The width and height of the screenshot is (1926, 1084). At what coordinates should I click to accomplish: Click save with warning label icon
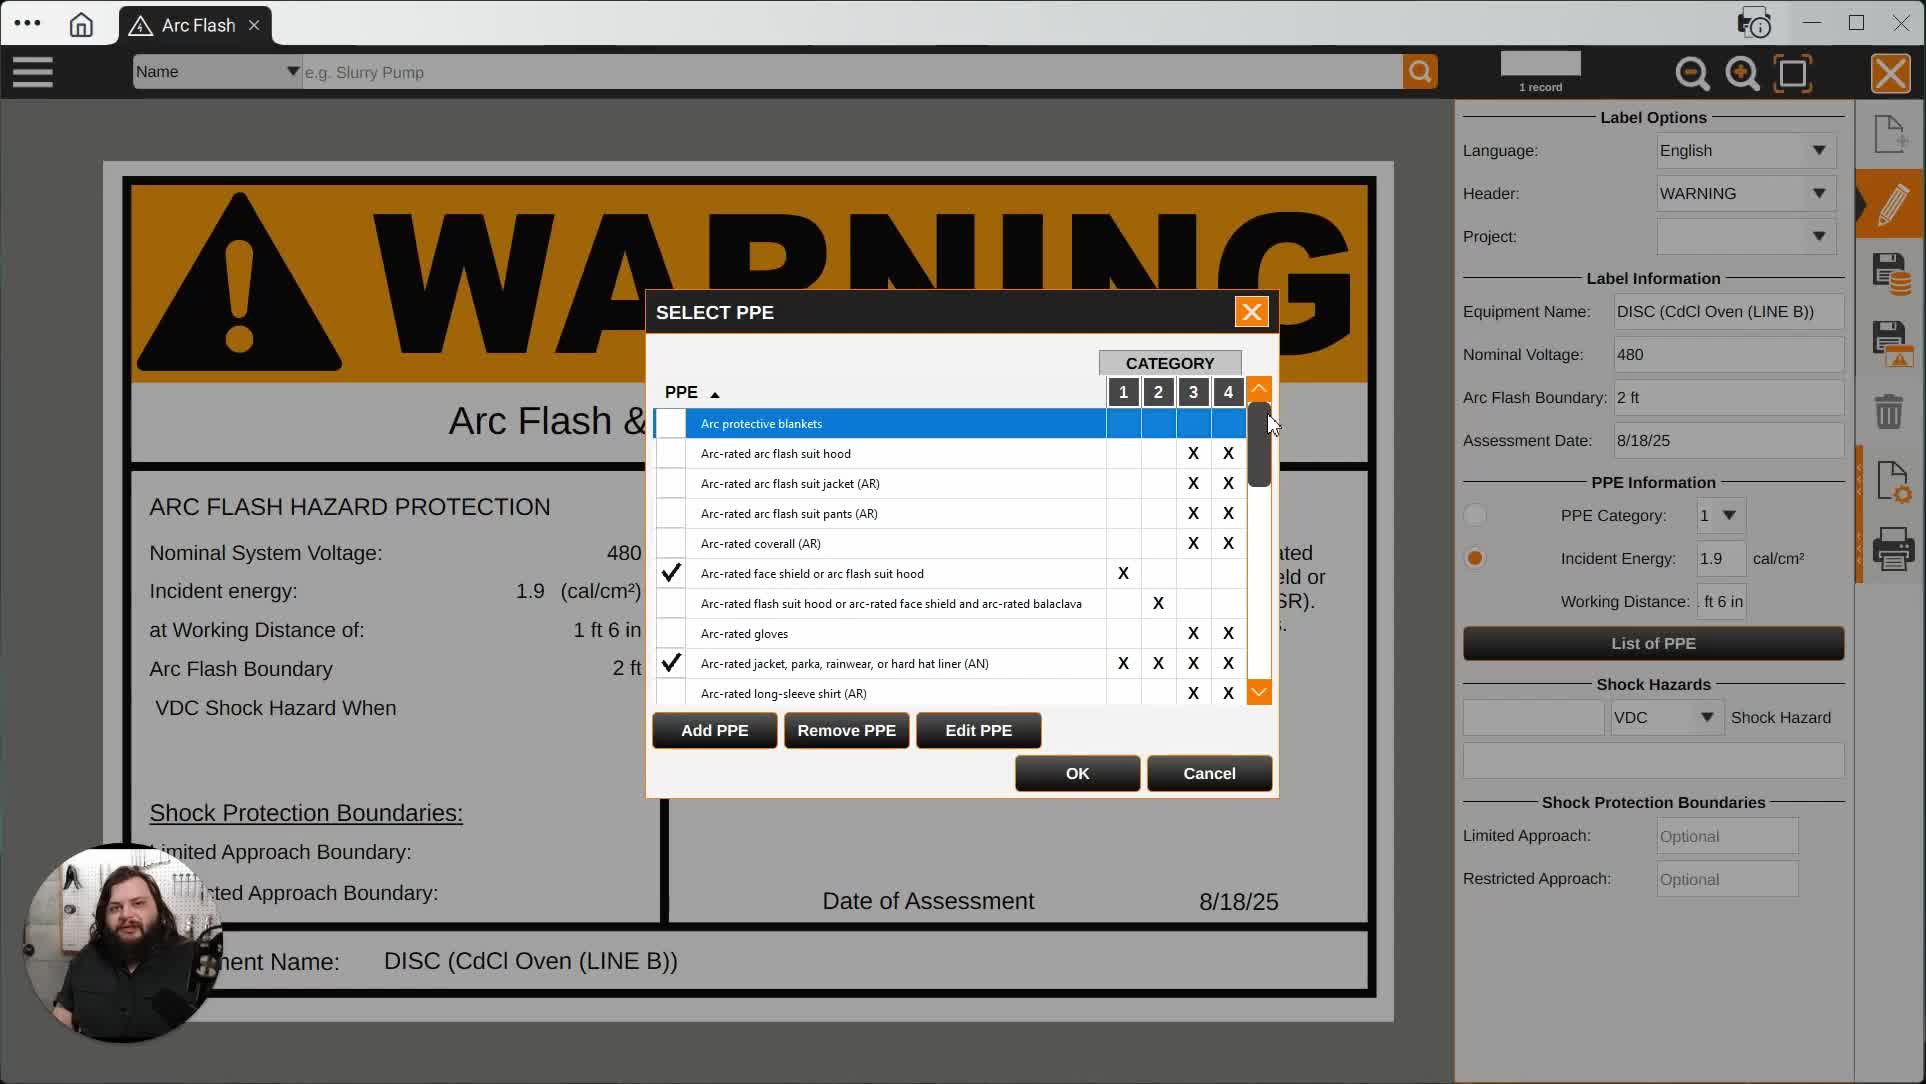[x=1892, y=343]
